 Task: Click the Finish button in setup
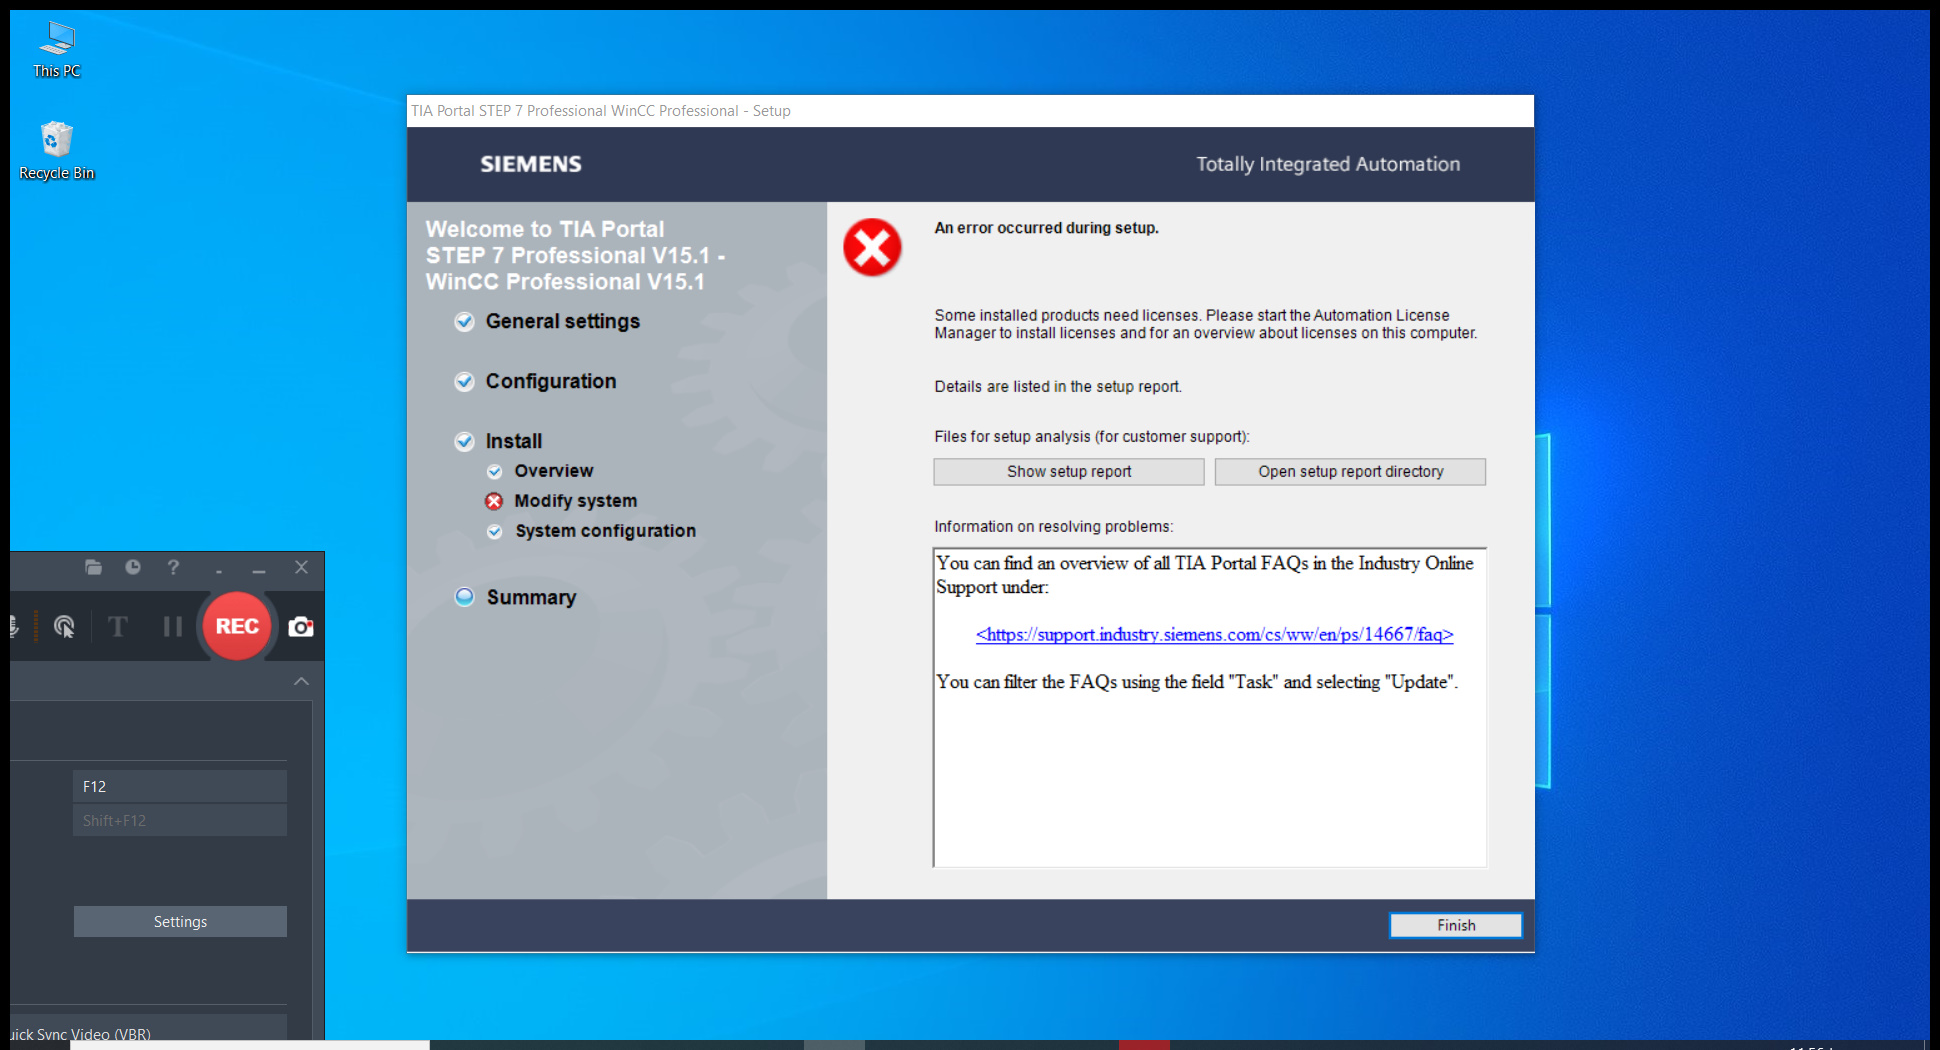click(1456, 925)
